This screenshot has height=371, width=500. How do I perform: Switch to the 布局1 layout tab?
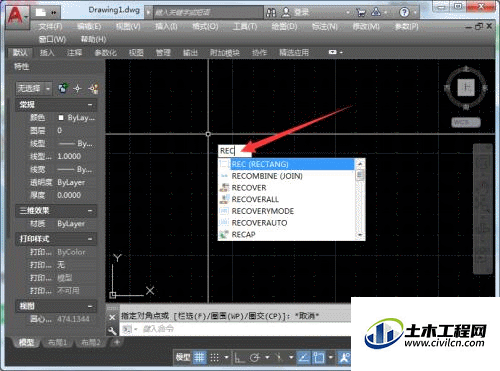tap(57, 342)
